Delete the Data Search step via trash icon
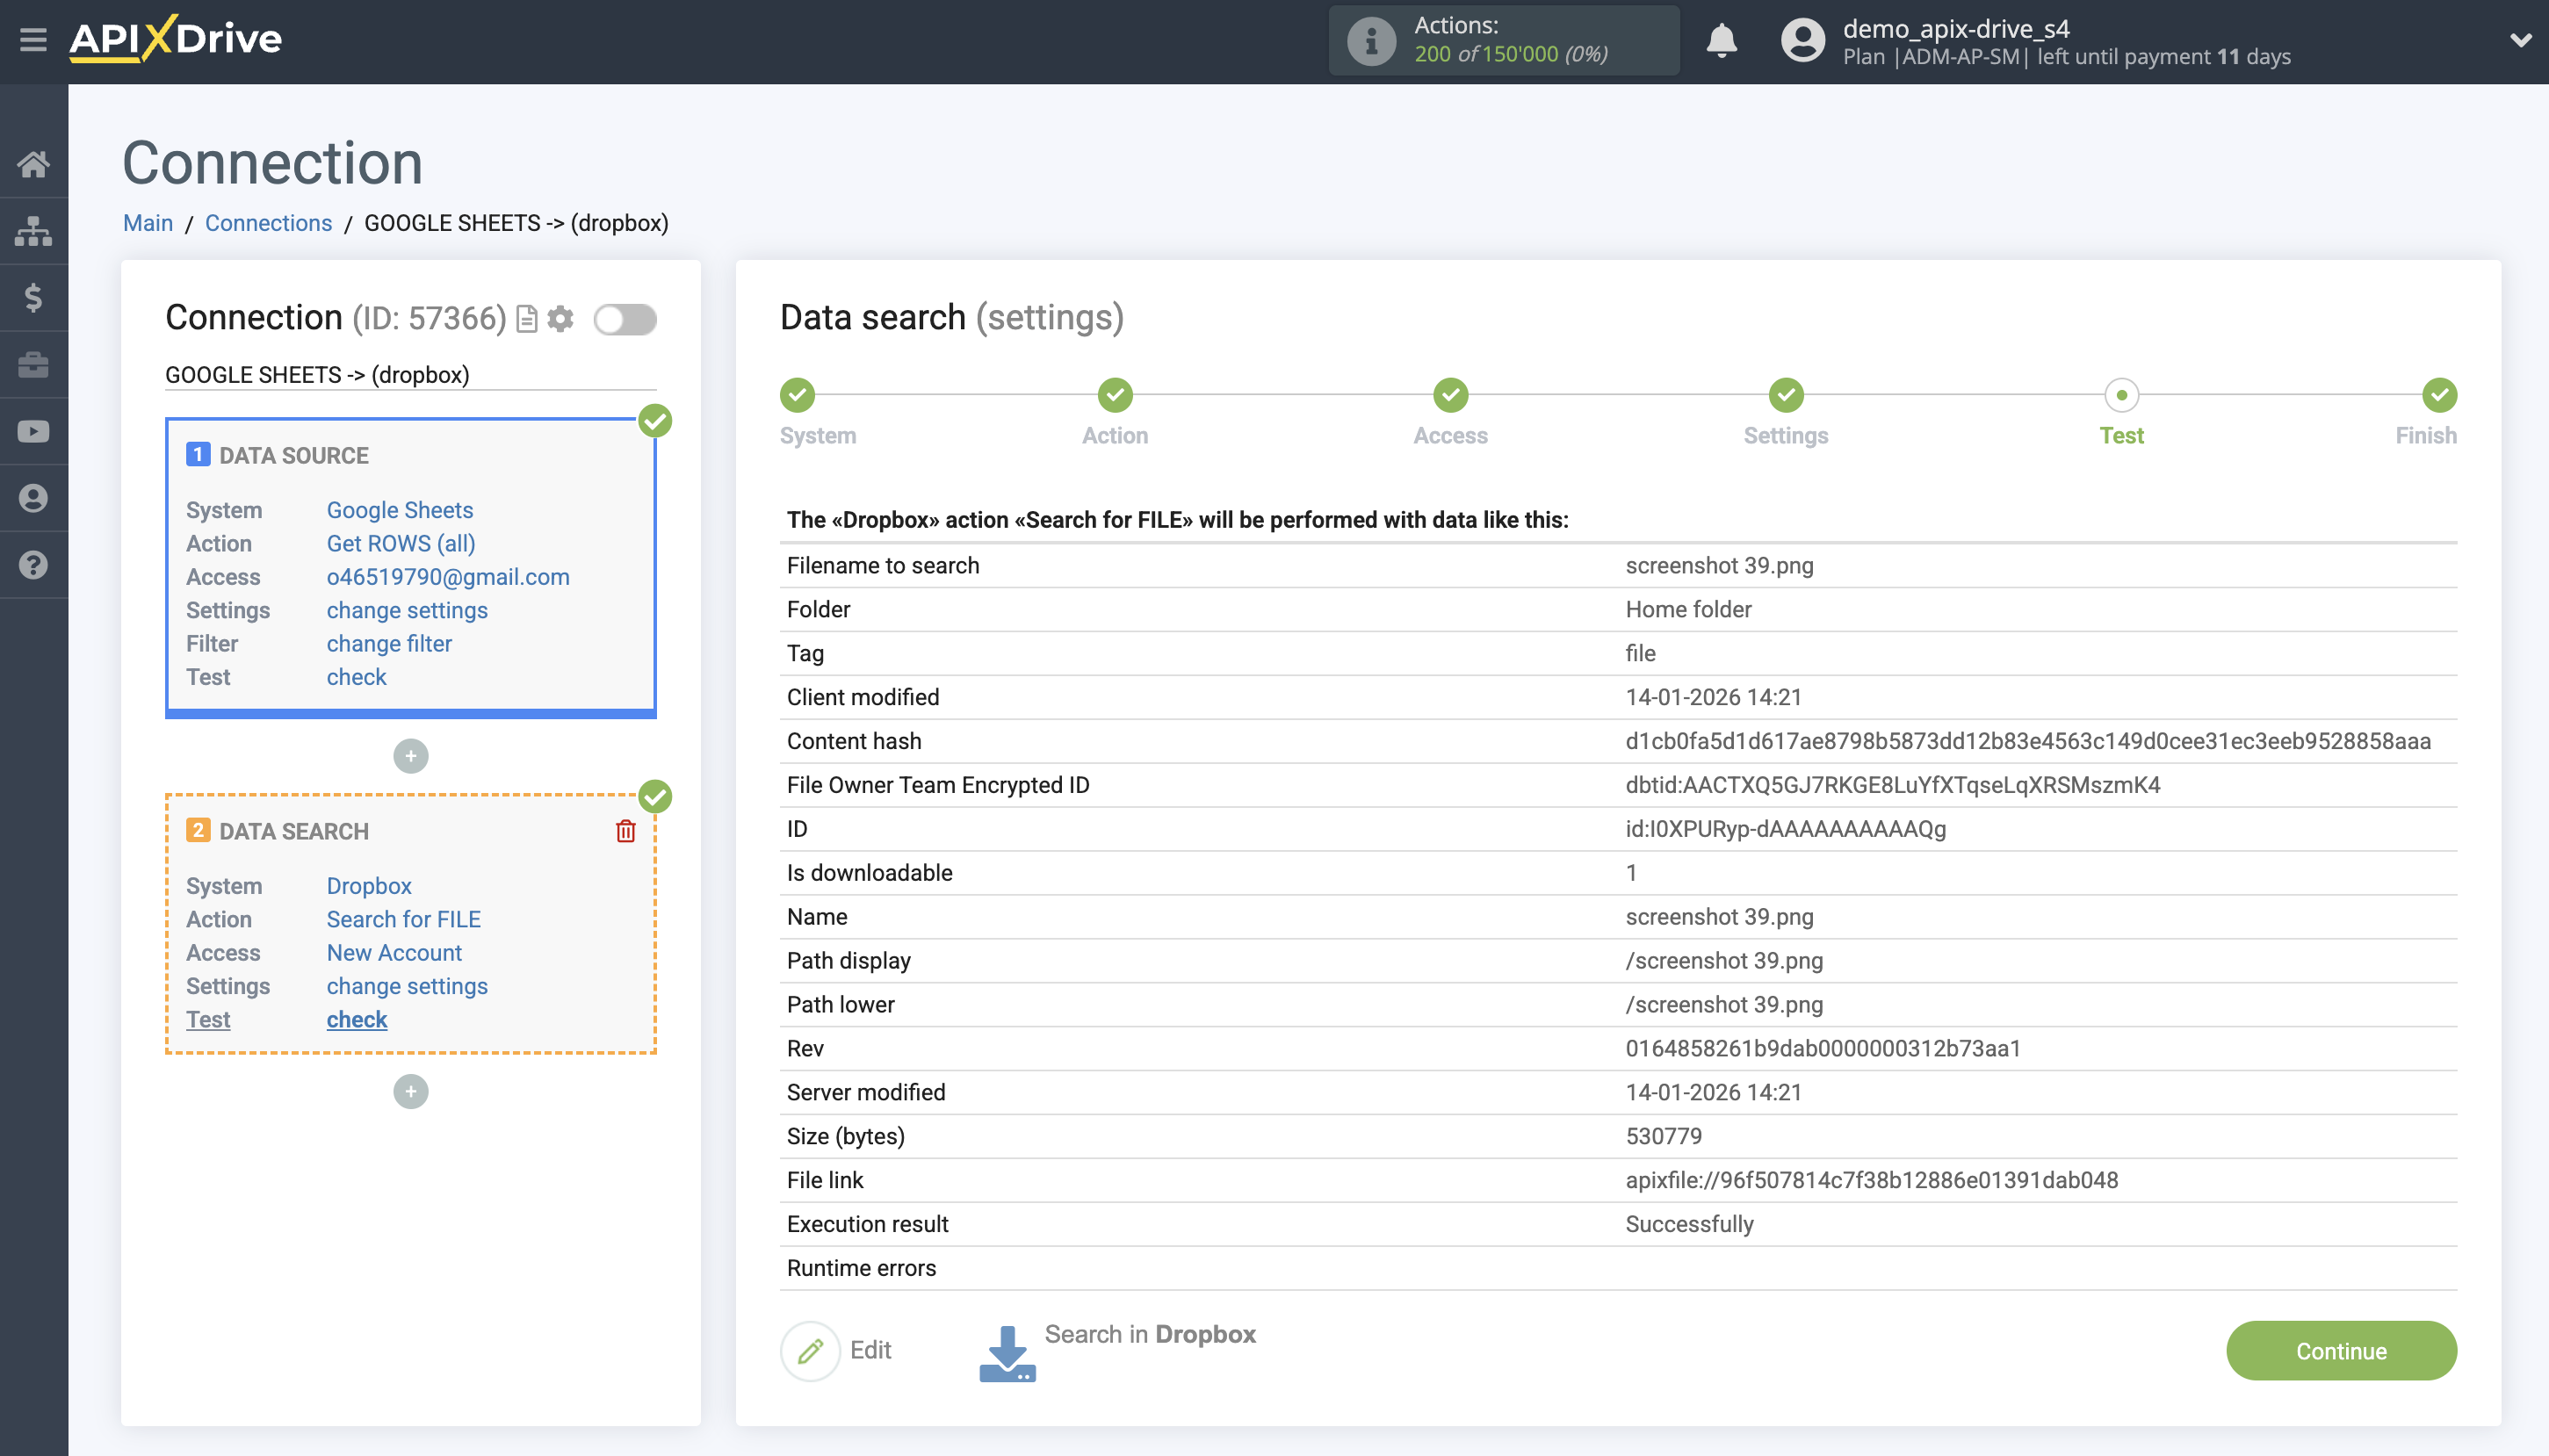Screen dimensions: 2549x1456 click(x=626, y=830)
